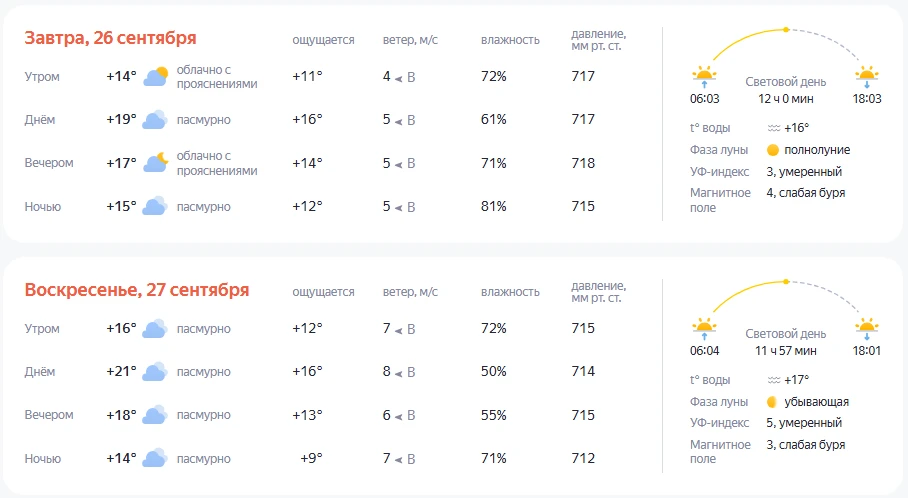
Task: Click the full moon icon beside полнолуние
Action: point(772,150)
